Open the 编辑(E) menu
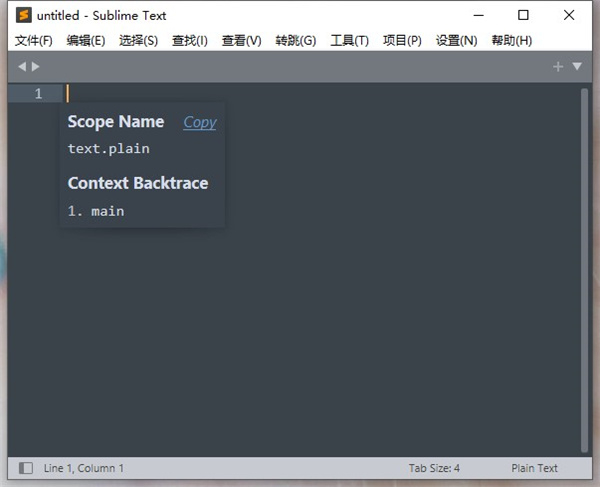This screenshot has height=487, width=600. [86, 41]
